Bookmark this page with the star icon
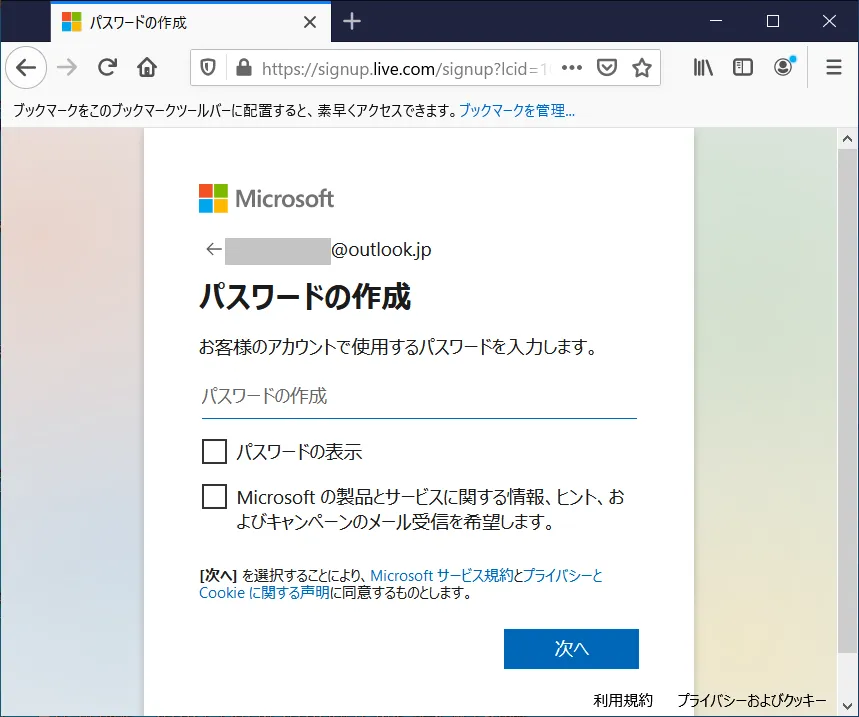The width and height of the screenshot is (859, 717). [x=642, y=68]
